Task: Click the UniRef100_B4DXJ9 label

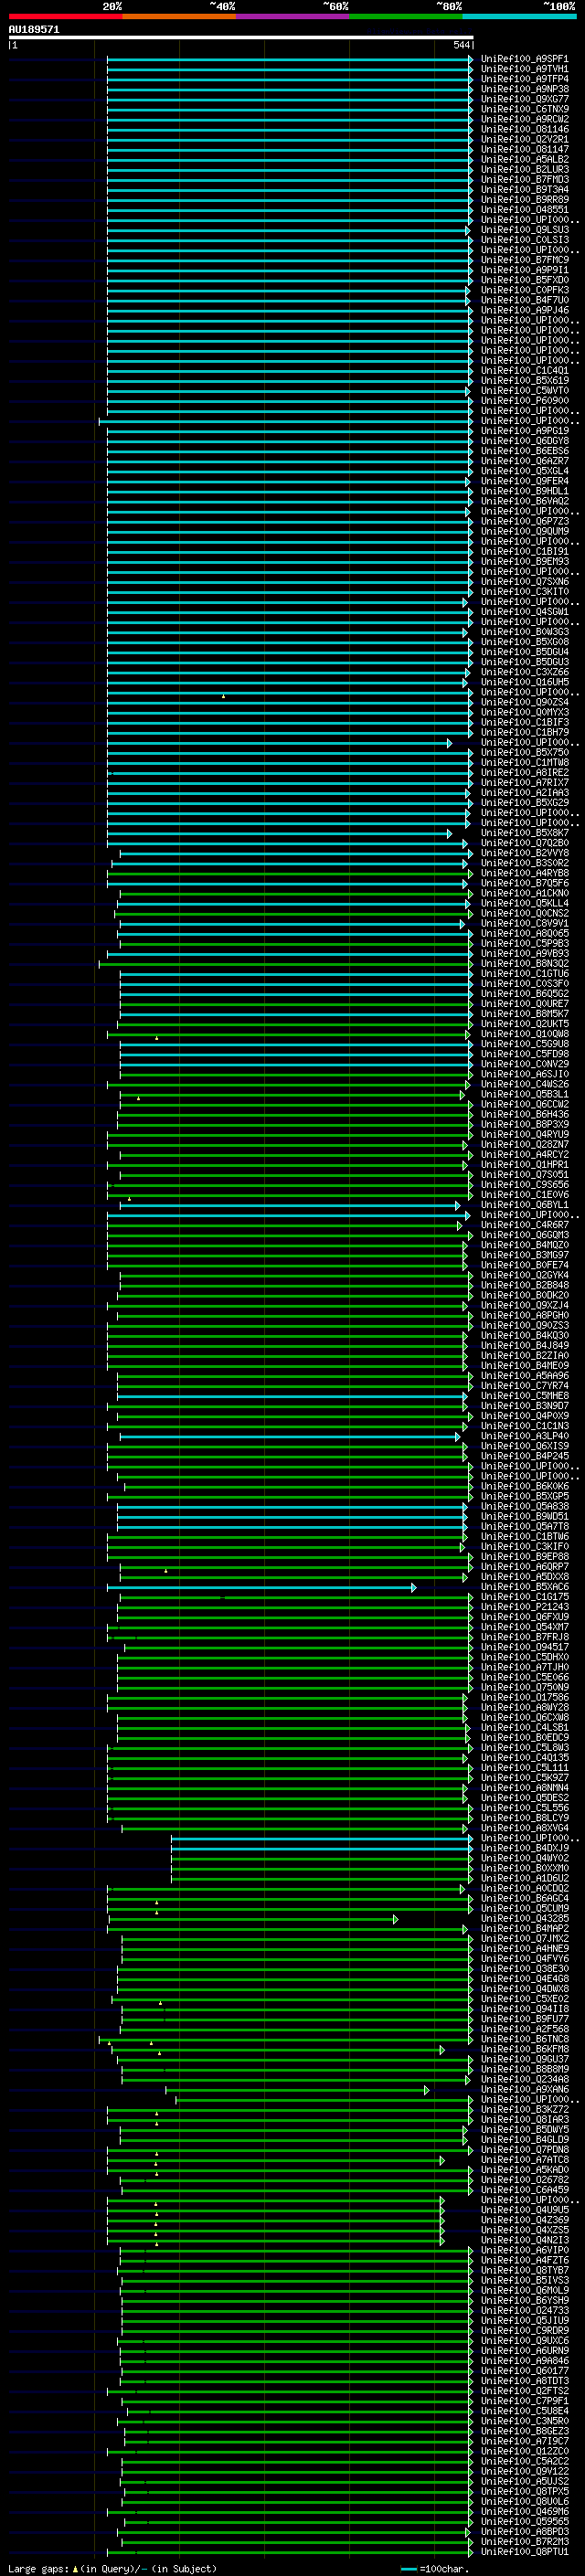Action: tap(524, 1848)
